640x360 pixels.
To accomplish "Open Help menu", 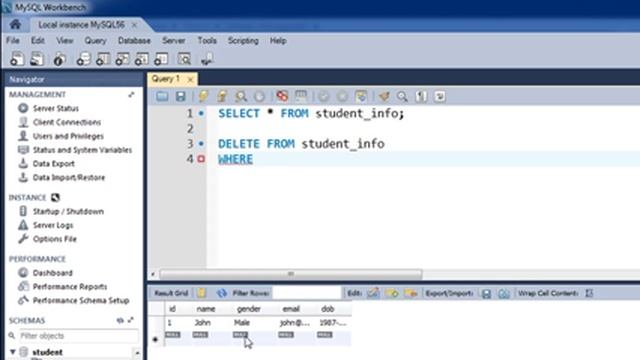I will pos(278,41).
